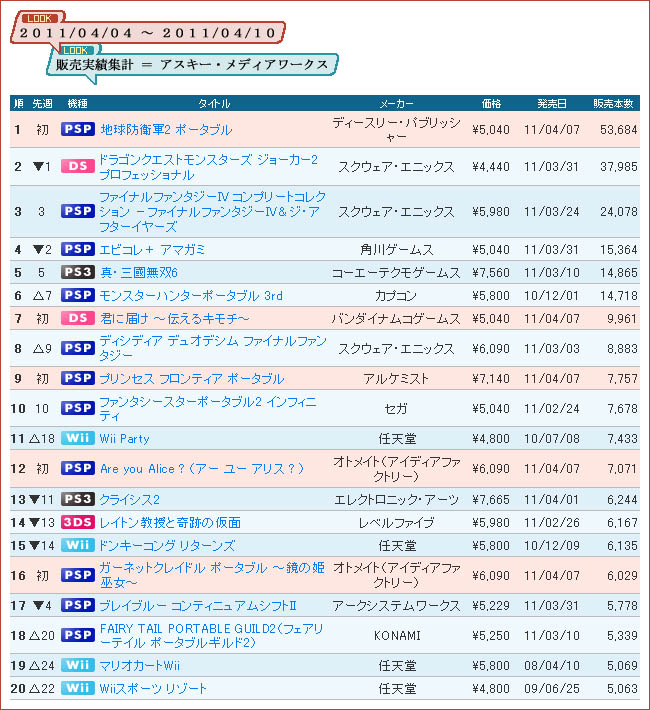Click PSP badge beside ファイナルファンタジーIV

coord(78,211)
